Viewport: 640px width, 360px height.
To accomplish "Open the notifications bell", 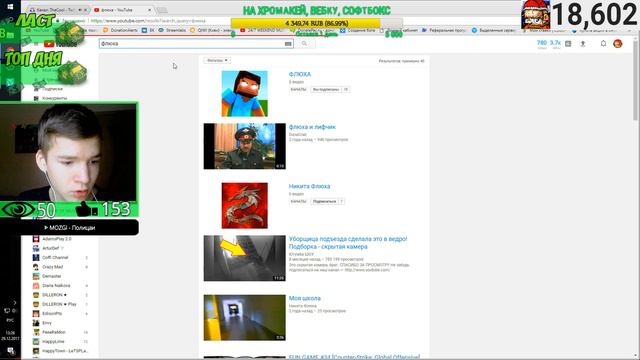I will click(603, 43).
